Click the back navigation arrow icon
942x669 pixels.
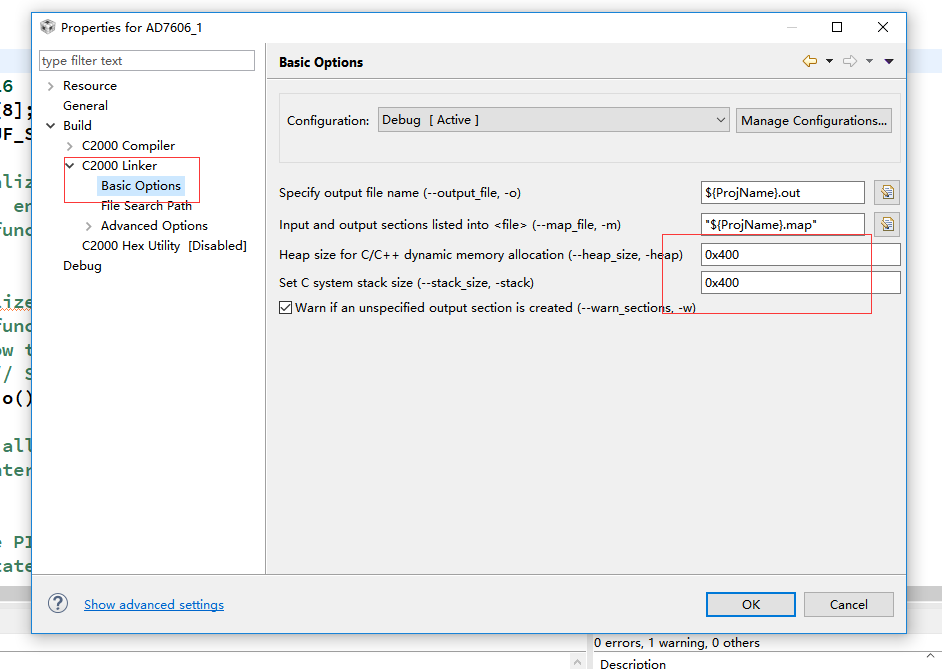(809, 61)
